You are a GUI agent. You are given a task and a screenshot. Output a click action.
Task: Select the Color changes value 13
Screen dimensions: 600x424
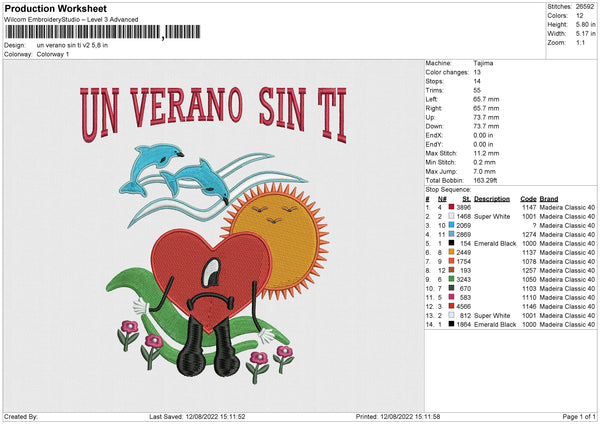[x=477, y=72]
